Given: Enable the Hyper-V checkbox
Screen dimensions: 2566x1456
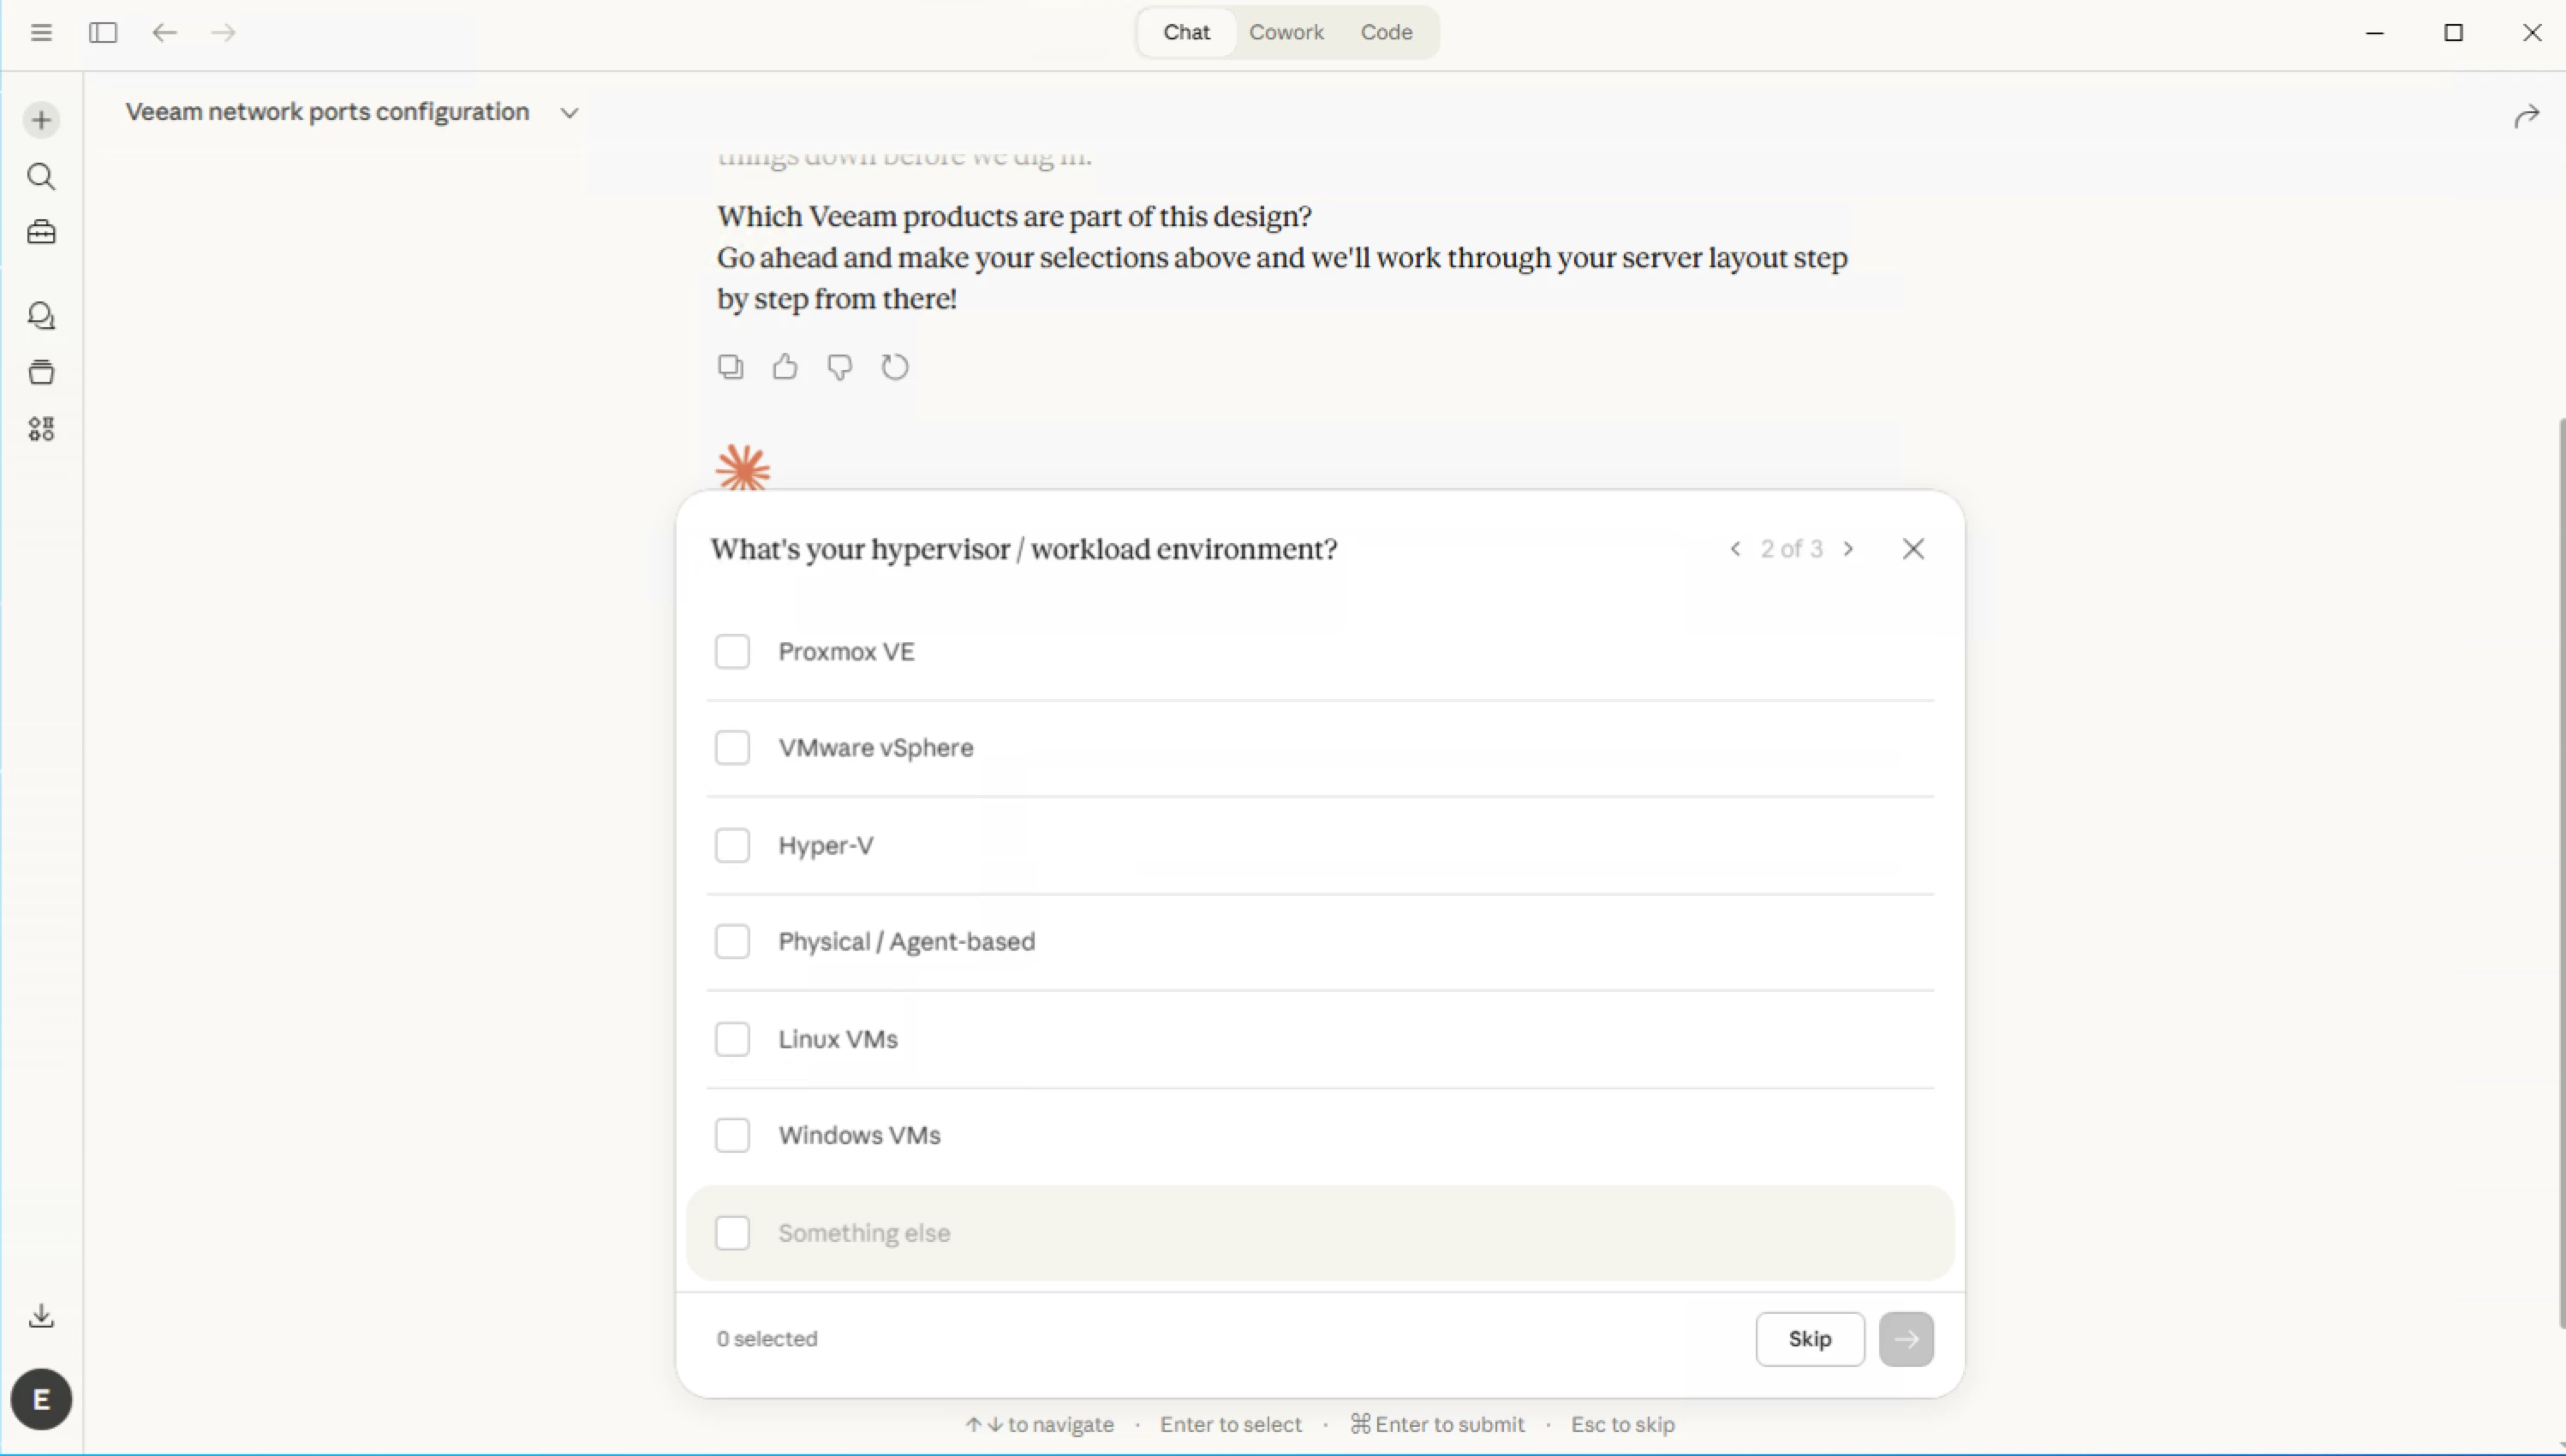Looking at the screenshot, I should point(732,846).
